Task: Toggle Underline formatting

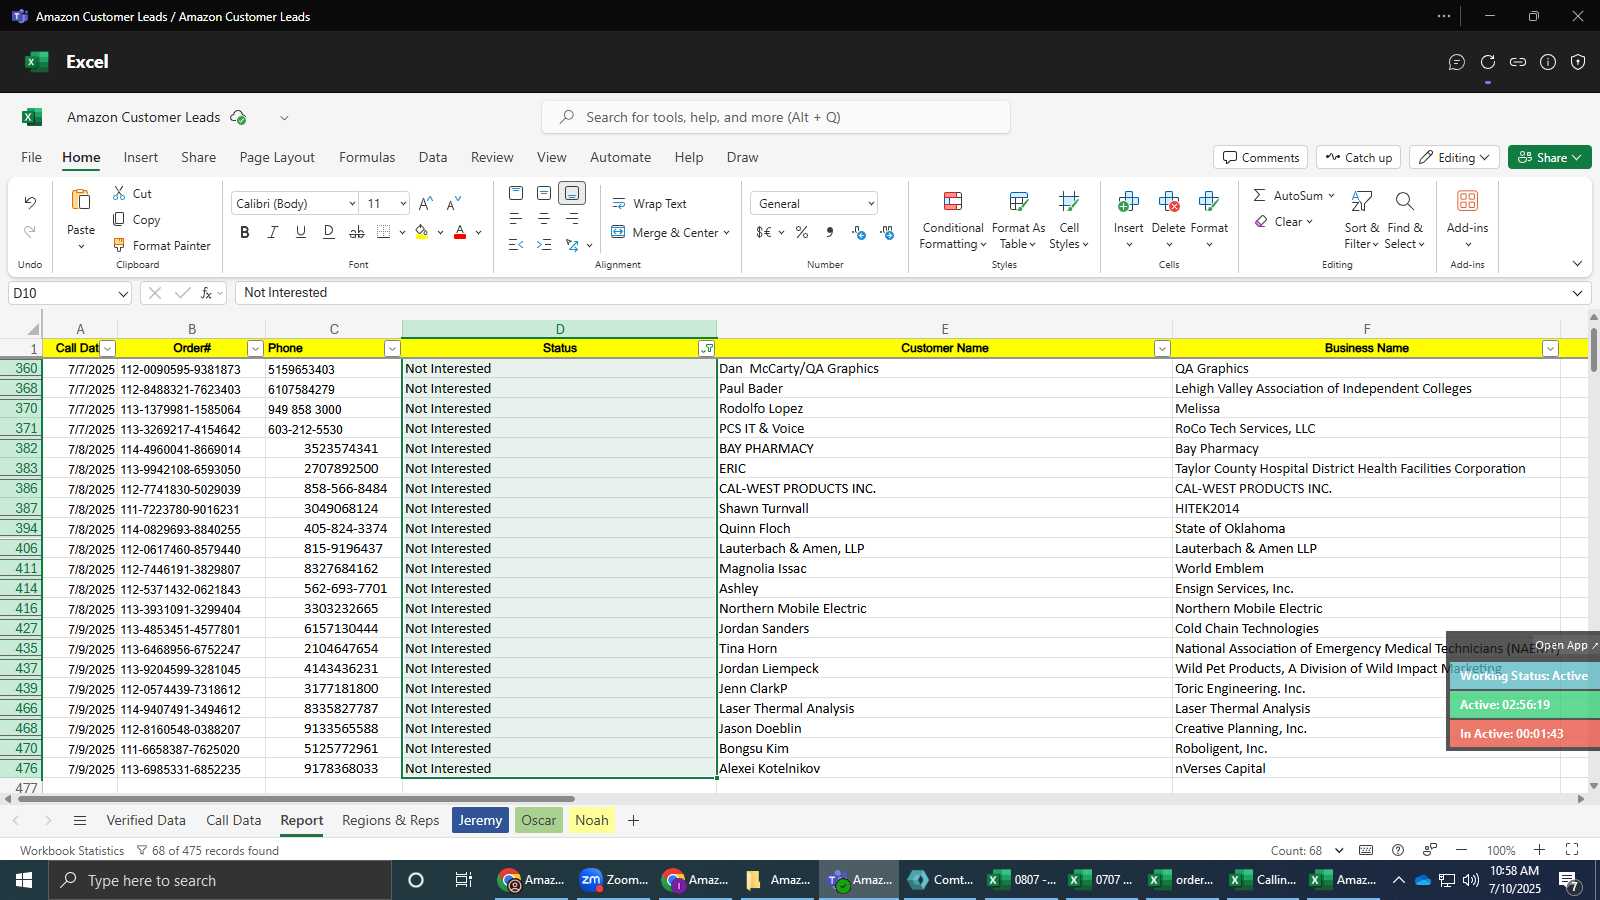Action: click(301, 232)
